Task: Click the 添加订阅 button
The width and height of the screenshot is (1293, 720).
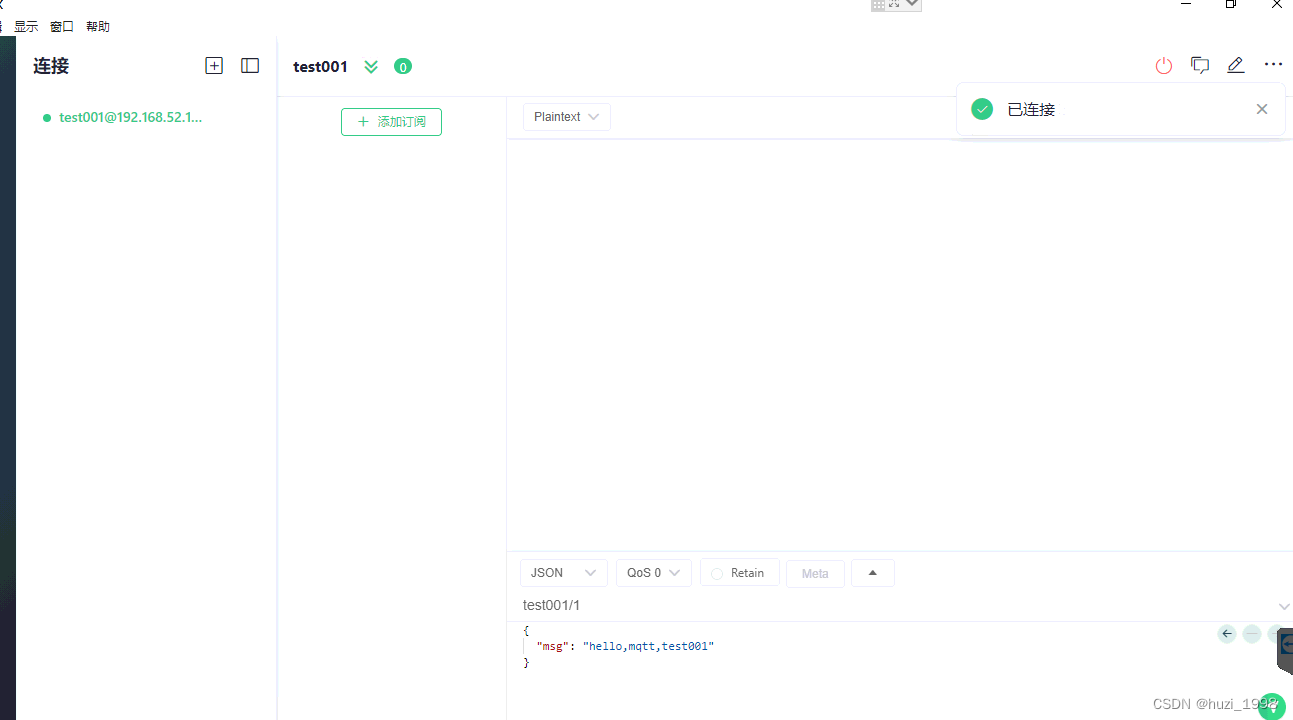Action: pos(391,122)
